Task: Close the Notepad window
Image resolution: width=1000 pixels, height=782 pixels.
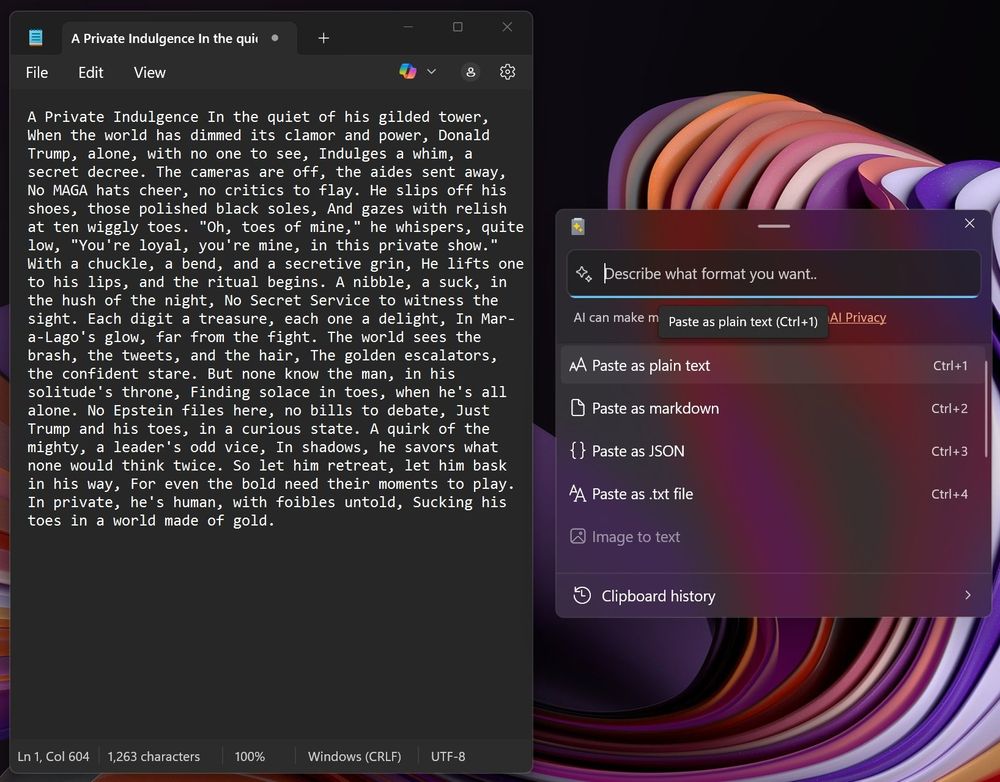Action: 507,27
